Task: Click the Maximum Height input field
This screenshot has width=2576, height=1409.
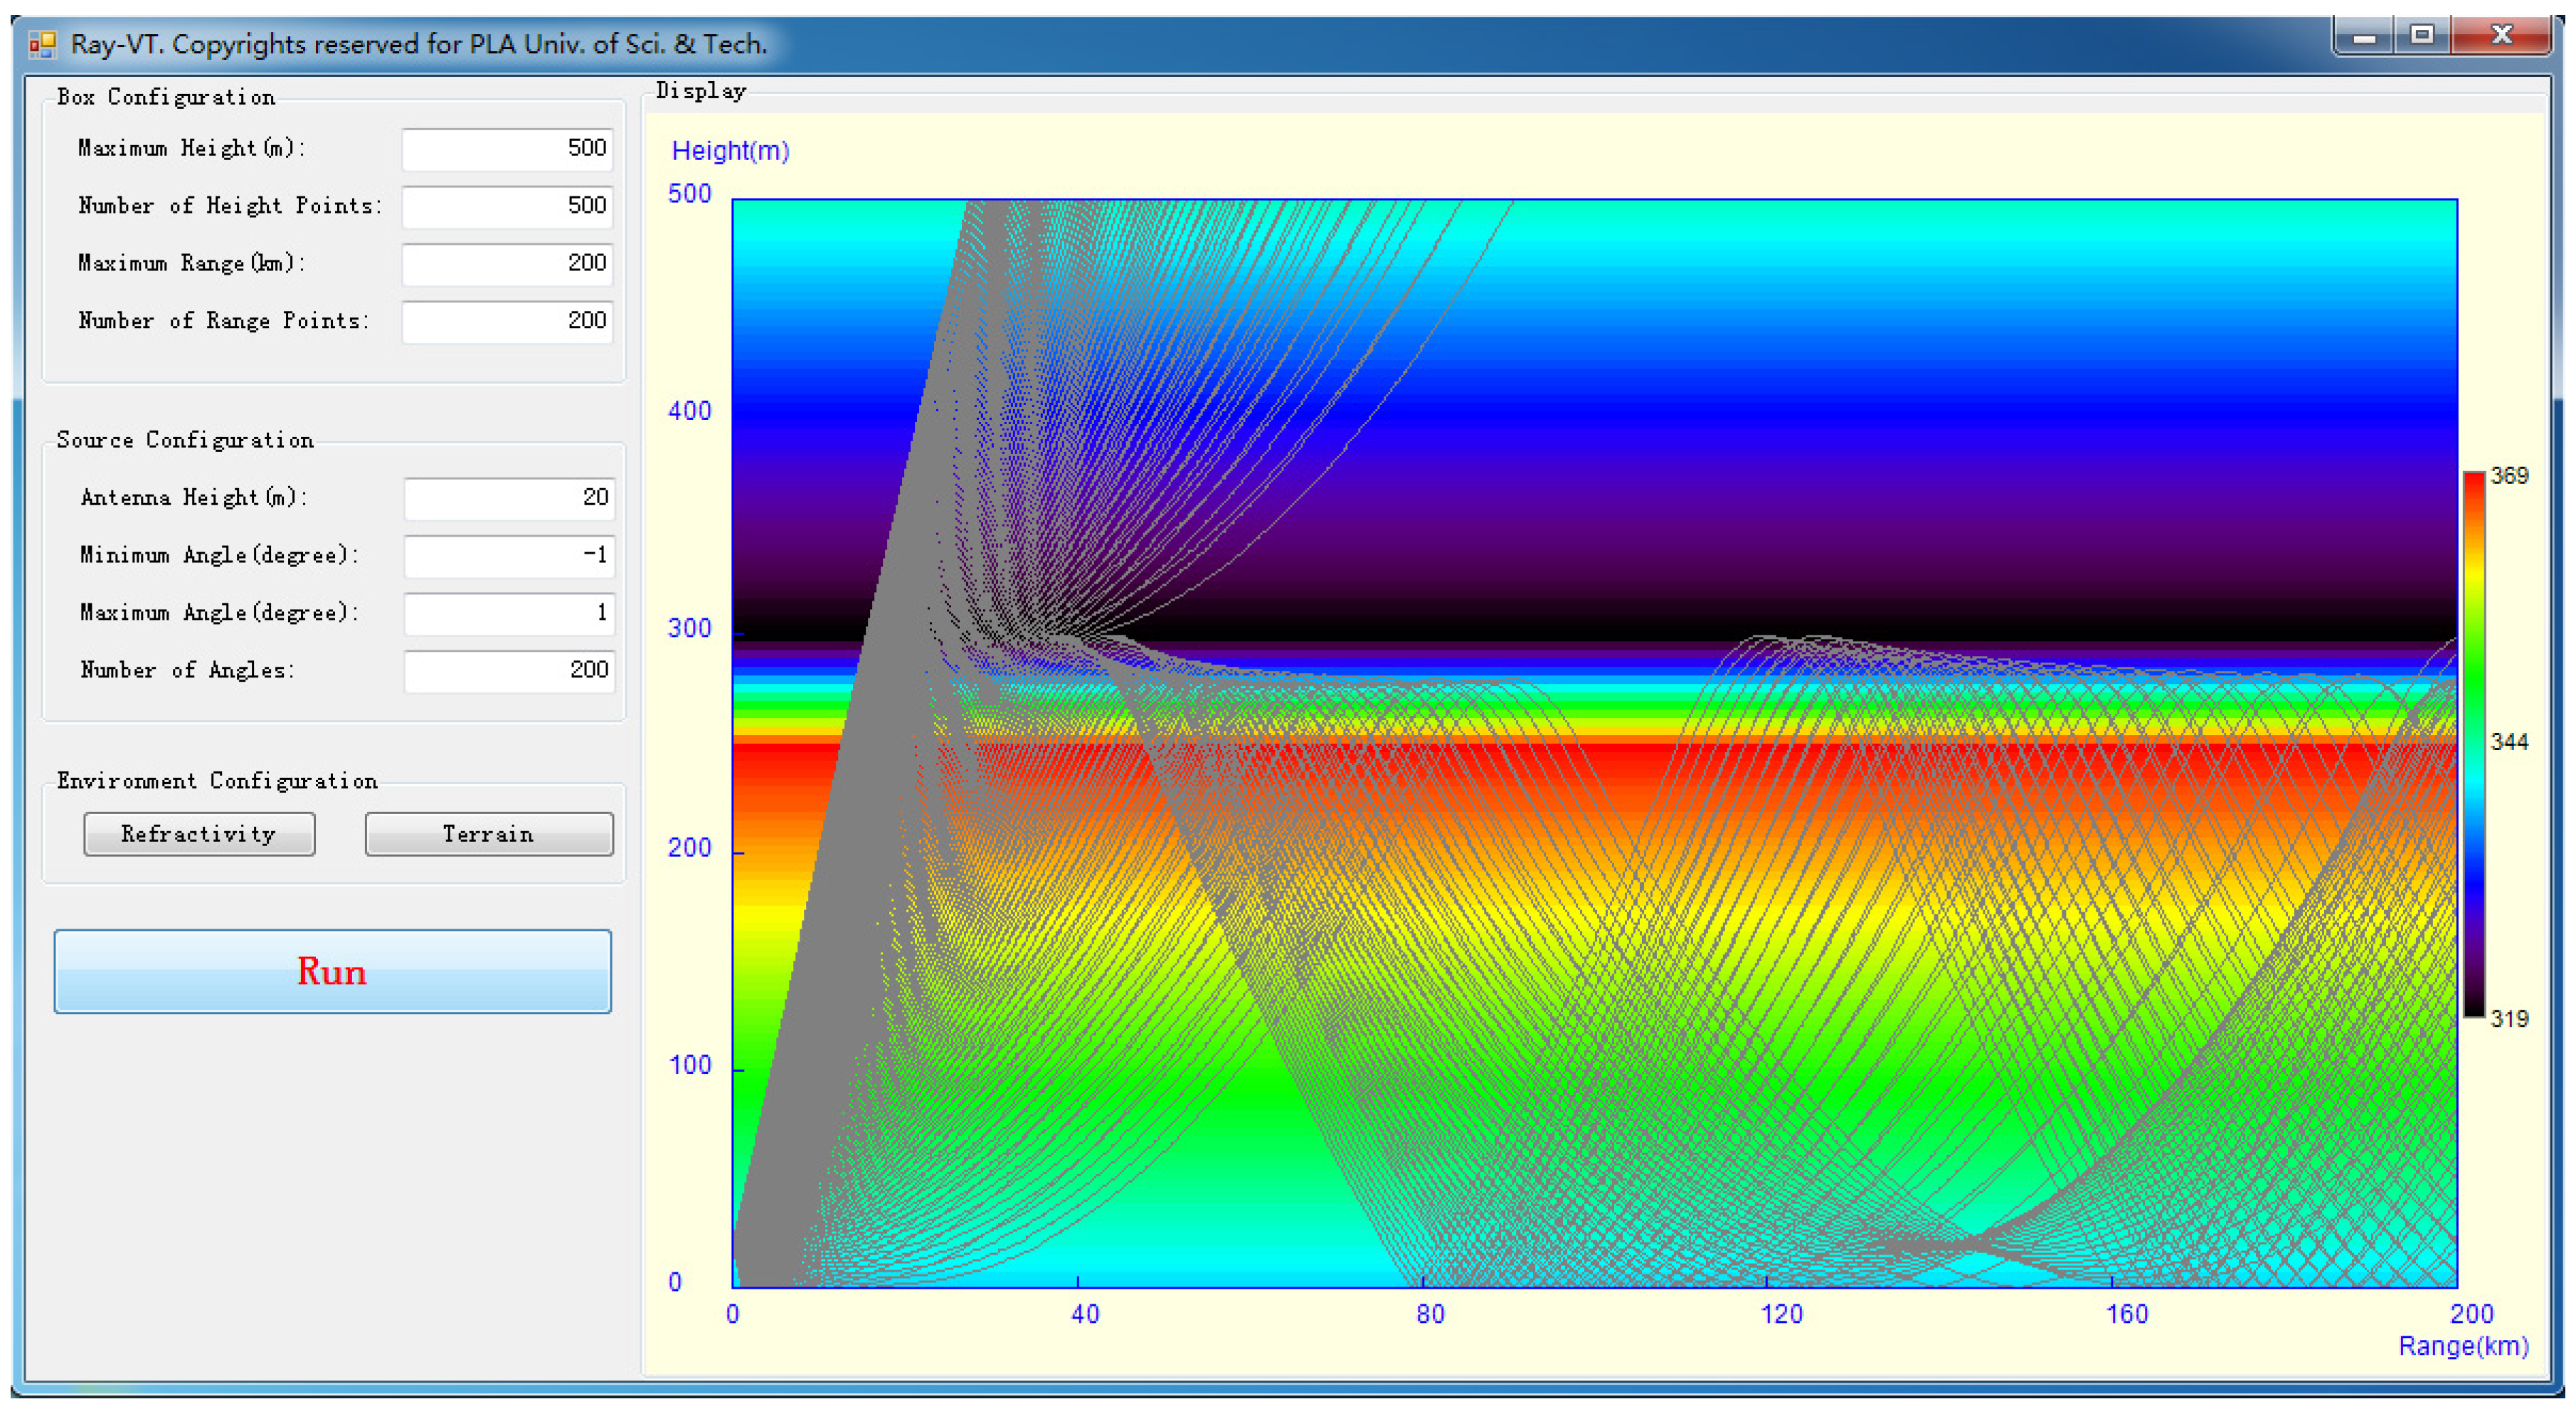Action: pyautogui.click(x=507, y=149)
